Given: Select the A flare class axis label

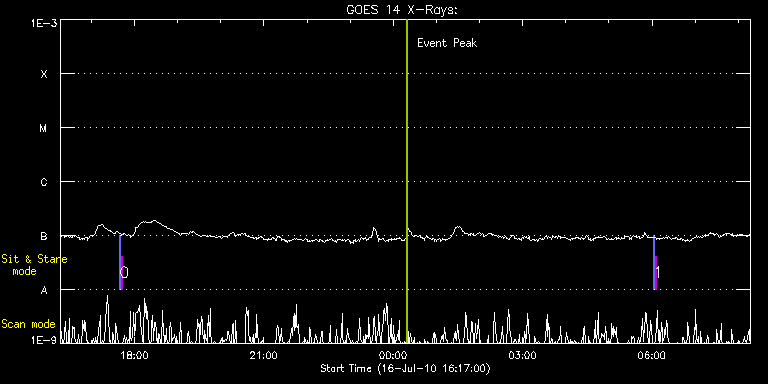Looking at the screenshot, I should click(x=44, y=290).
